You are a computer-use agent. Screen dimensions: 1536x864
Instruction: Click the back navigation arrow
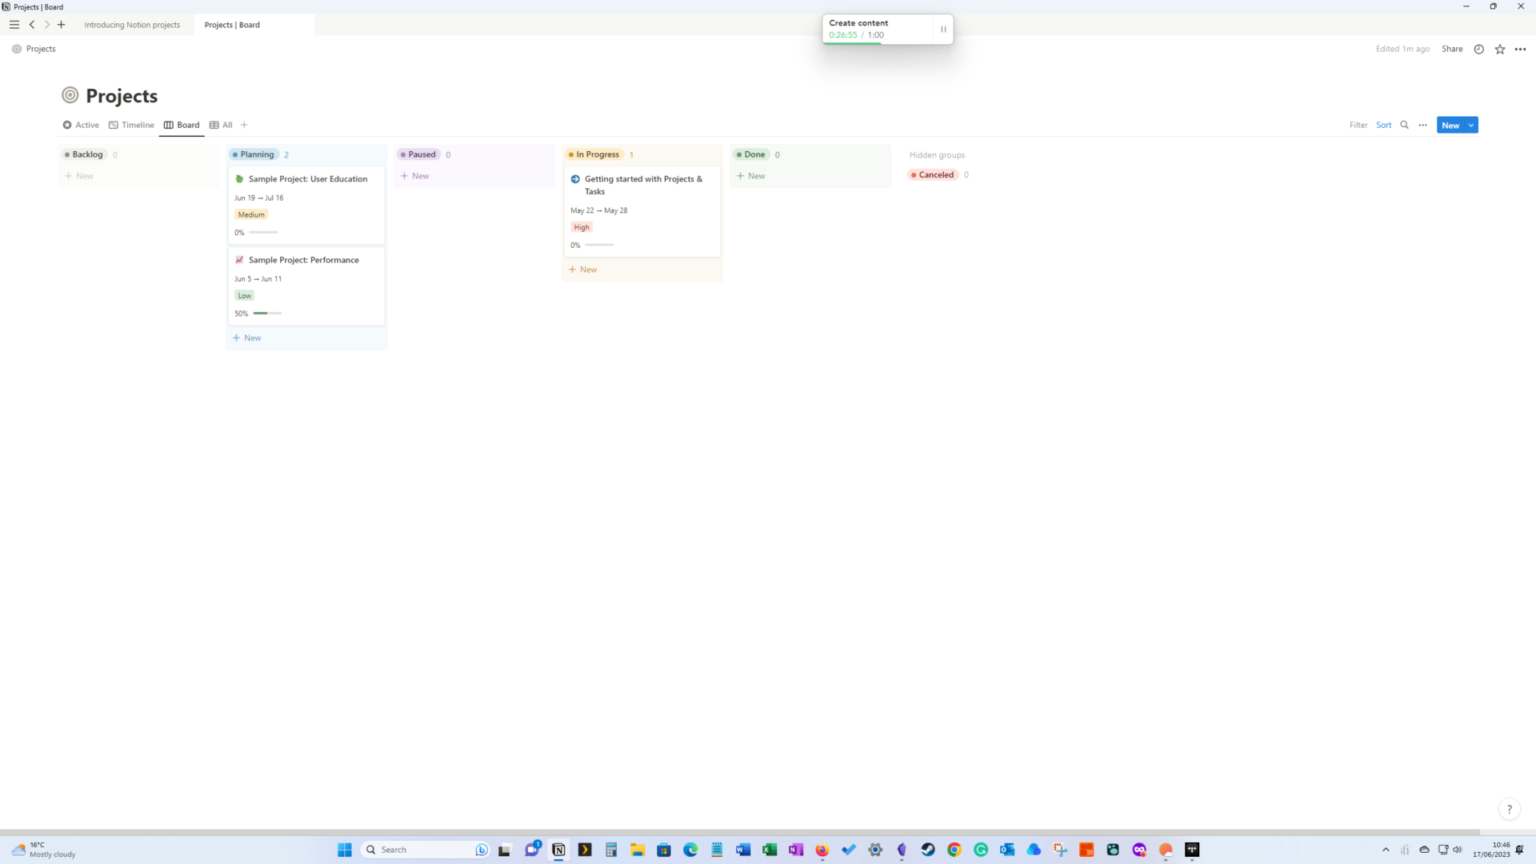click(32, 24)
